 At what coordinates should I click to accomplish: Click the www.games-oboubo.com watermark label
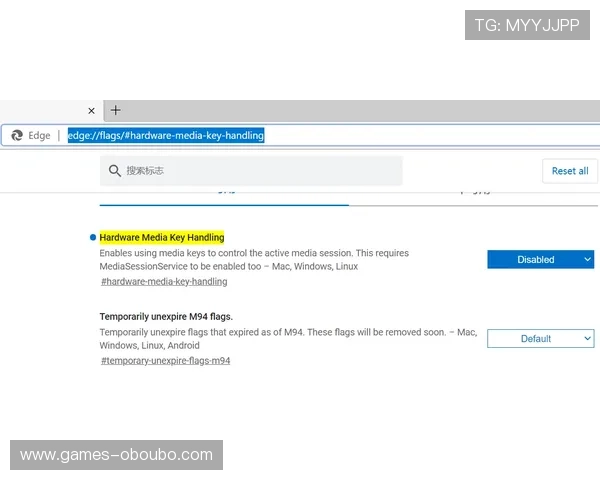click(x=116, y=455)
